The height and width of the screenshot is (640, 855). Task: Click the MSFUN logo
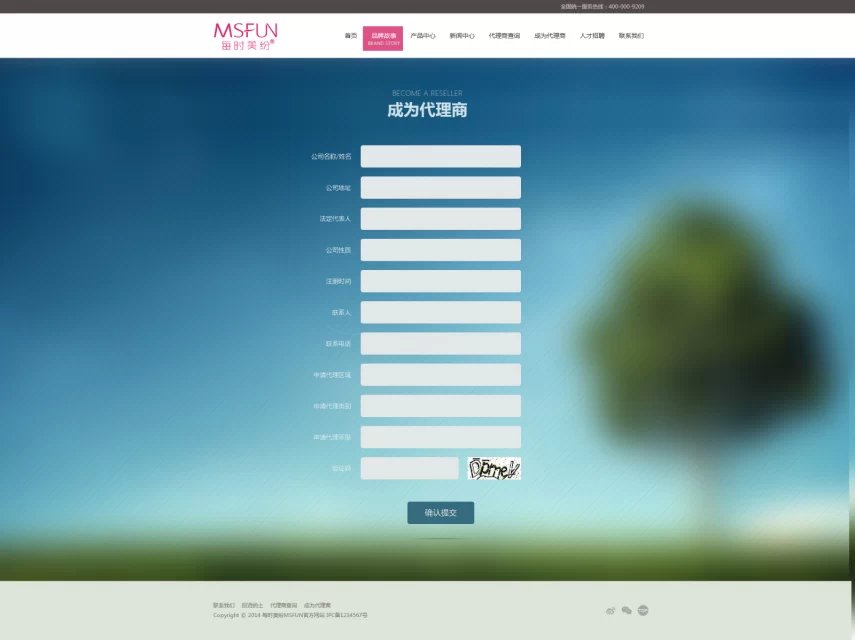[245, 36]
